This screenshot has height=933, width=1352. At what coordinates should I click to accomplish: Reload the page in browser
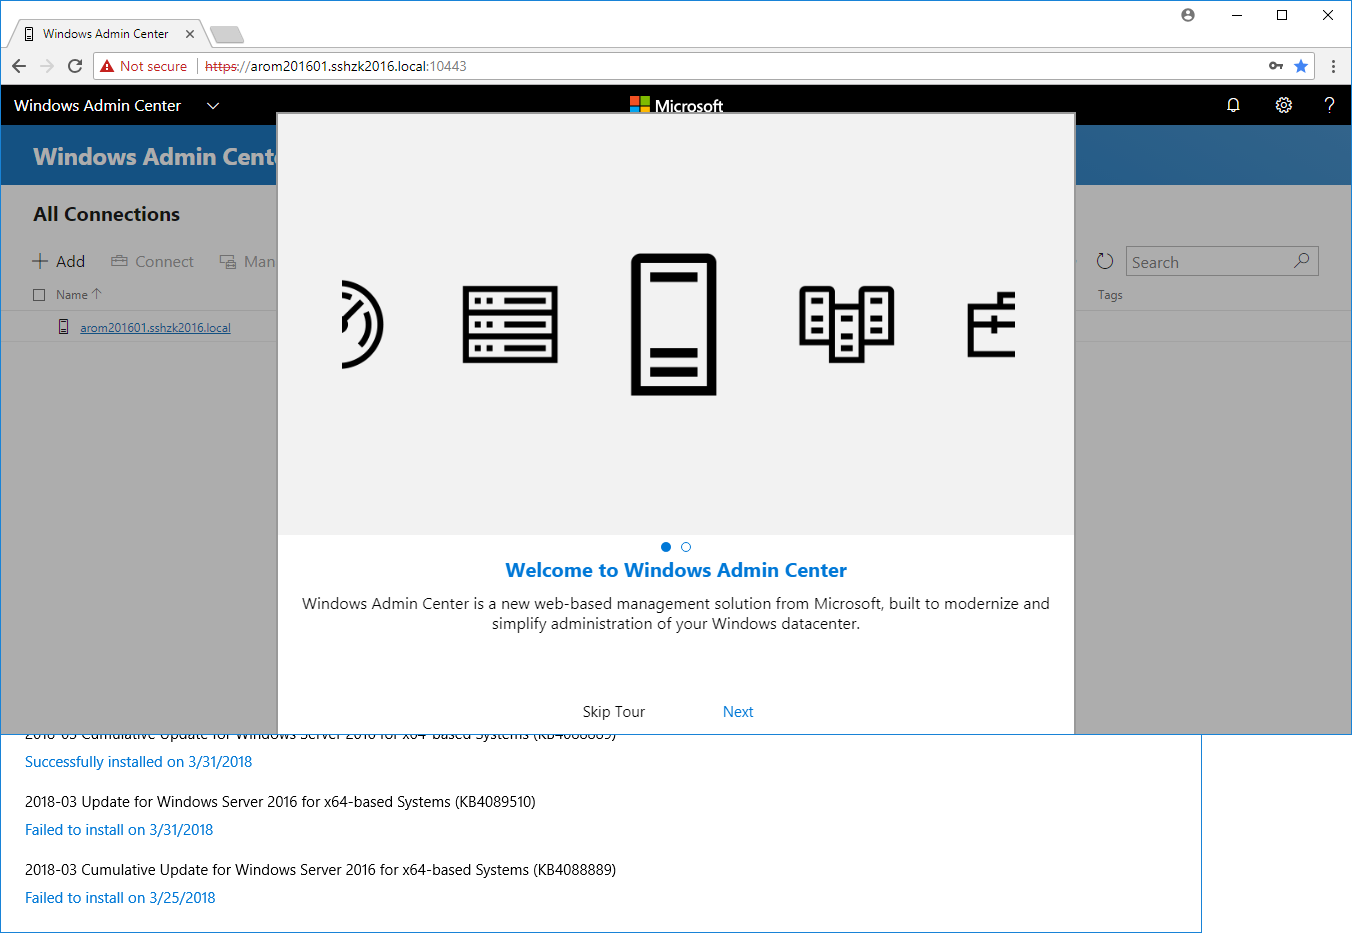(75, 66)
